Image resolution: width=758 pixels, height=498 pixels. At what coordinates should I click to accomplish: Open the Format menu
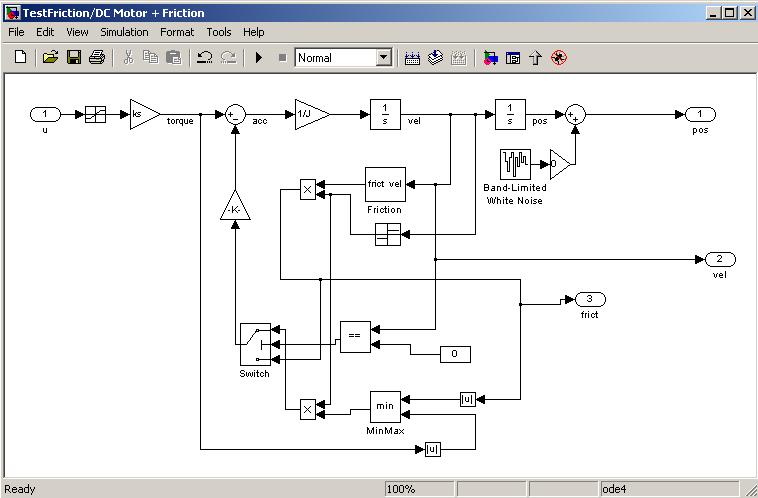tap(177, 32)
